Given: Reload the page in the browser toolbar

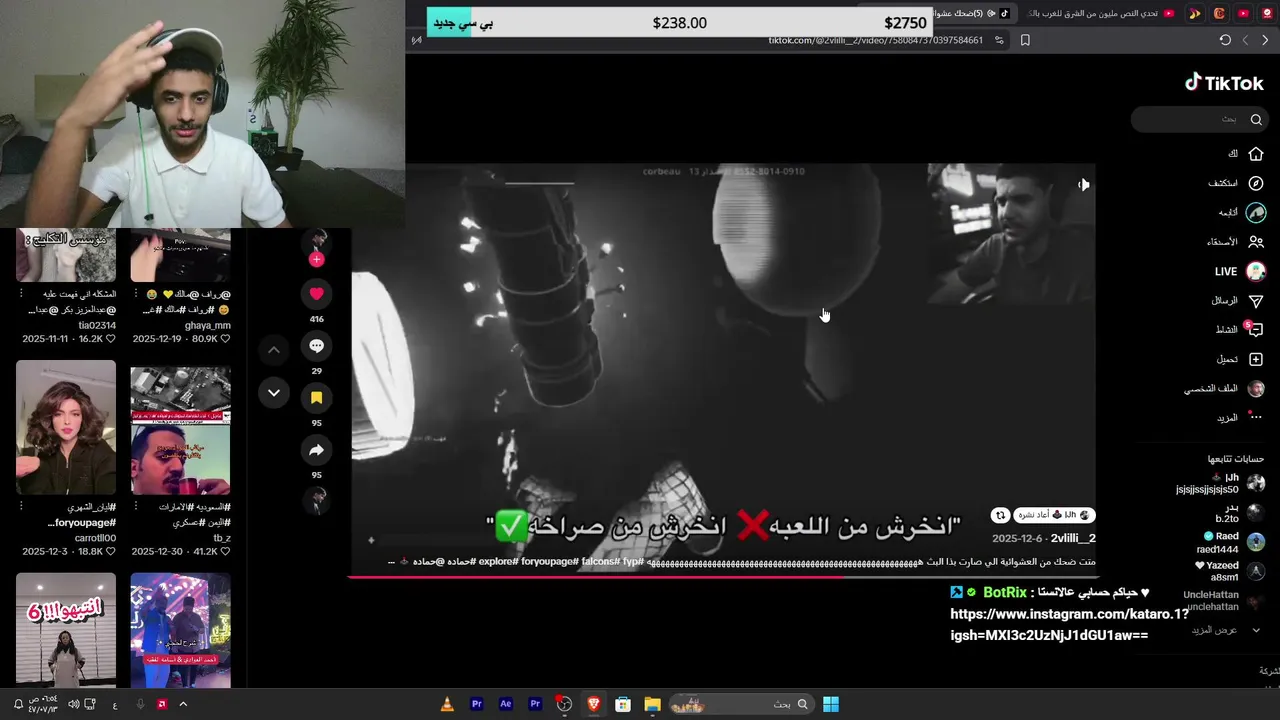Looking at the screenshot, I should point(1225,40).
